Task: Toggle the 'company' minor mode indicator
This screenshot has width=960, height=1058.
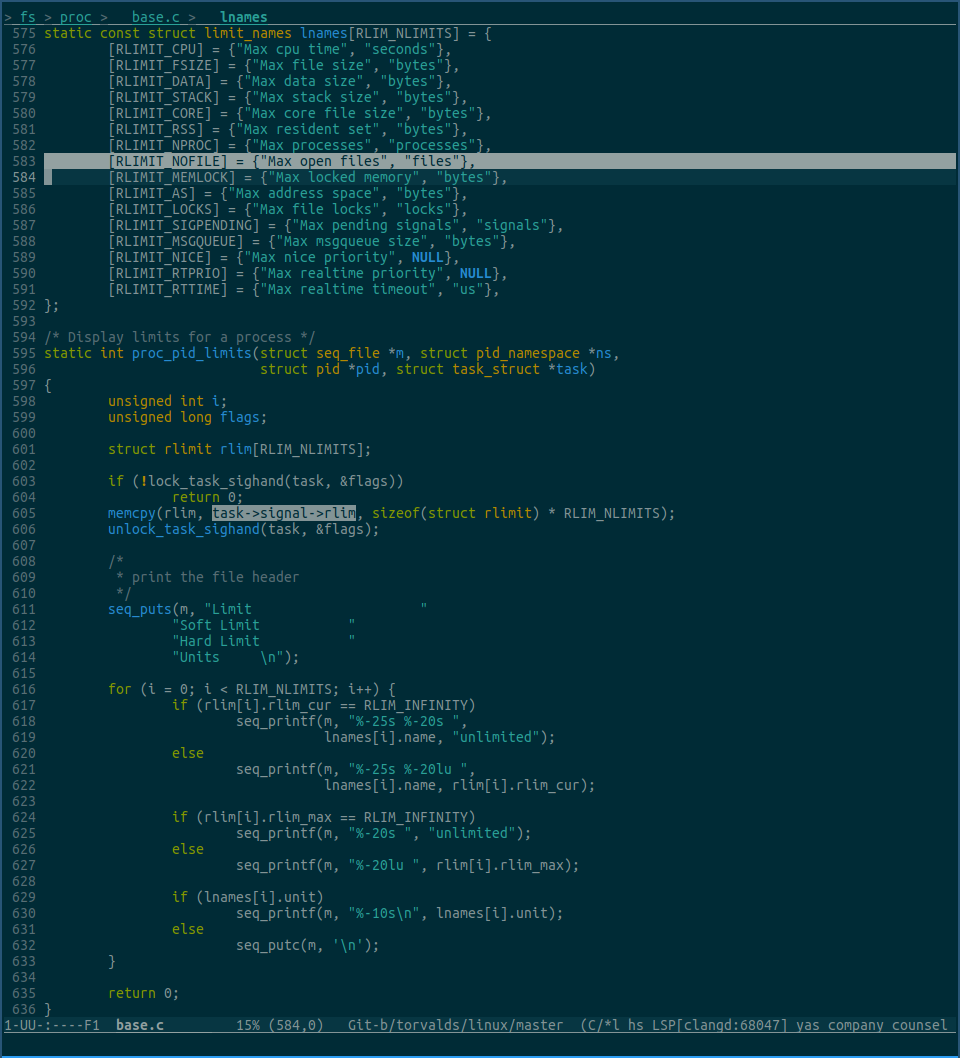Action: click(855, 1025)
